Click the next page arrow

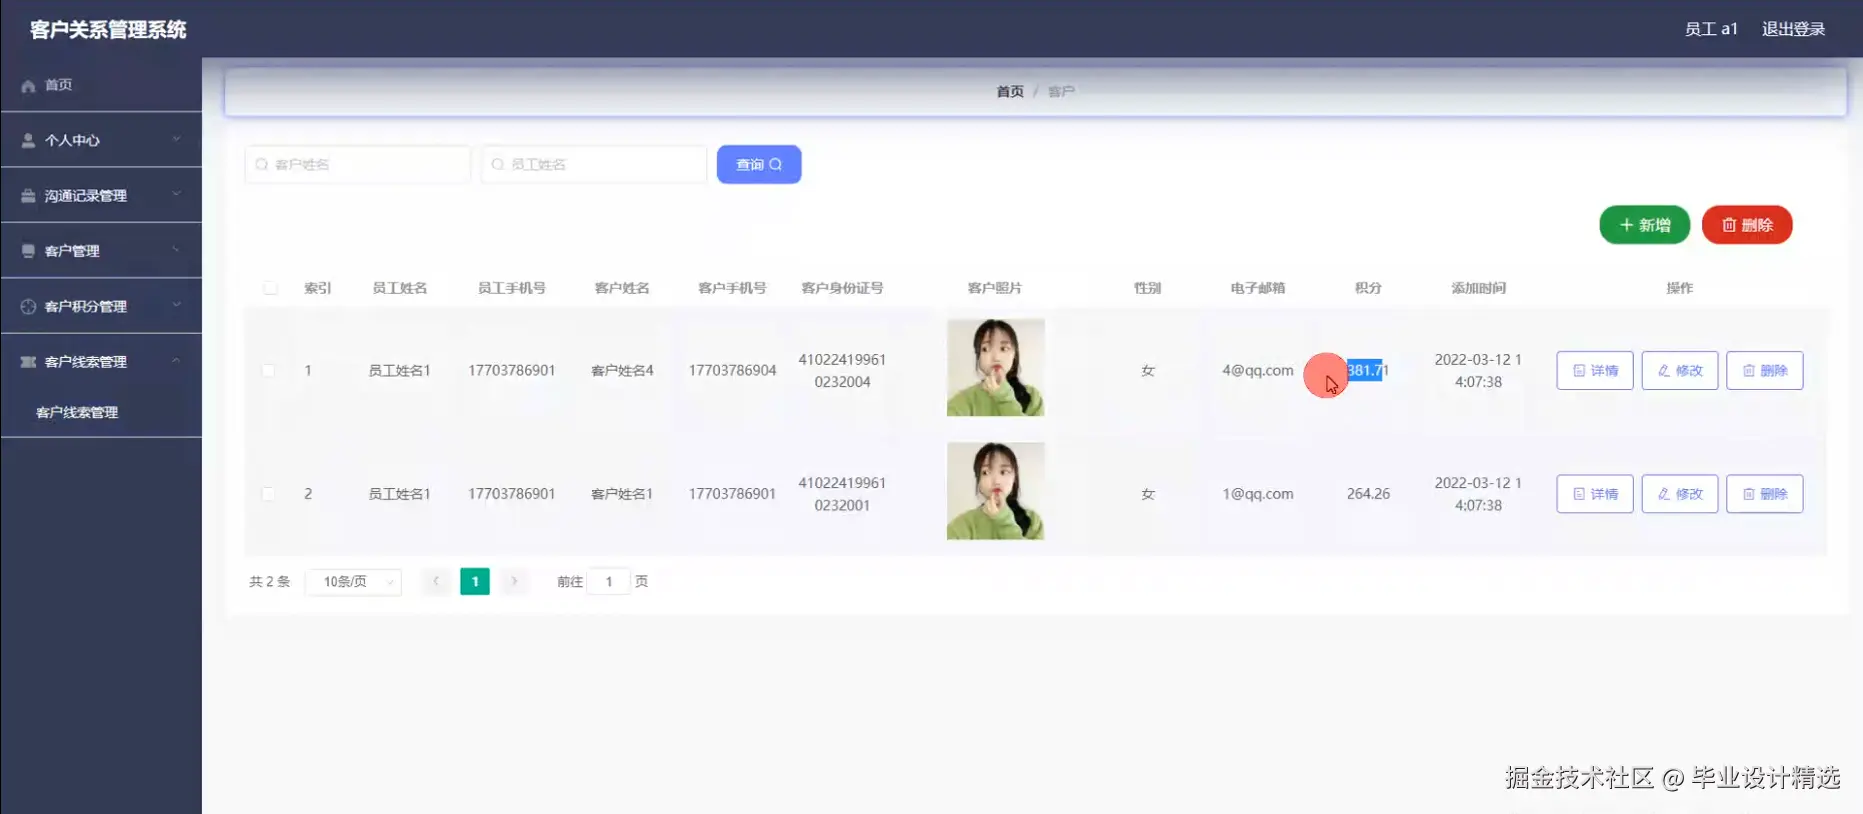pos(514,581)
